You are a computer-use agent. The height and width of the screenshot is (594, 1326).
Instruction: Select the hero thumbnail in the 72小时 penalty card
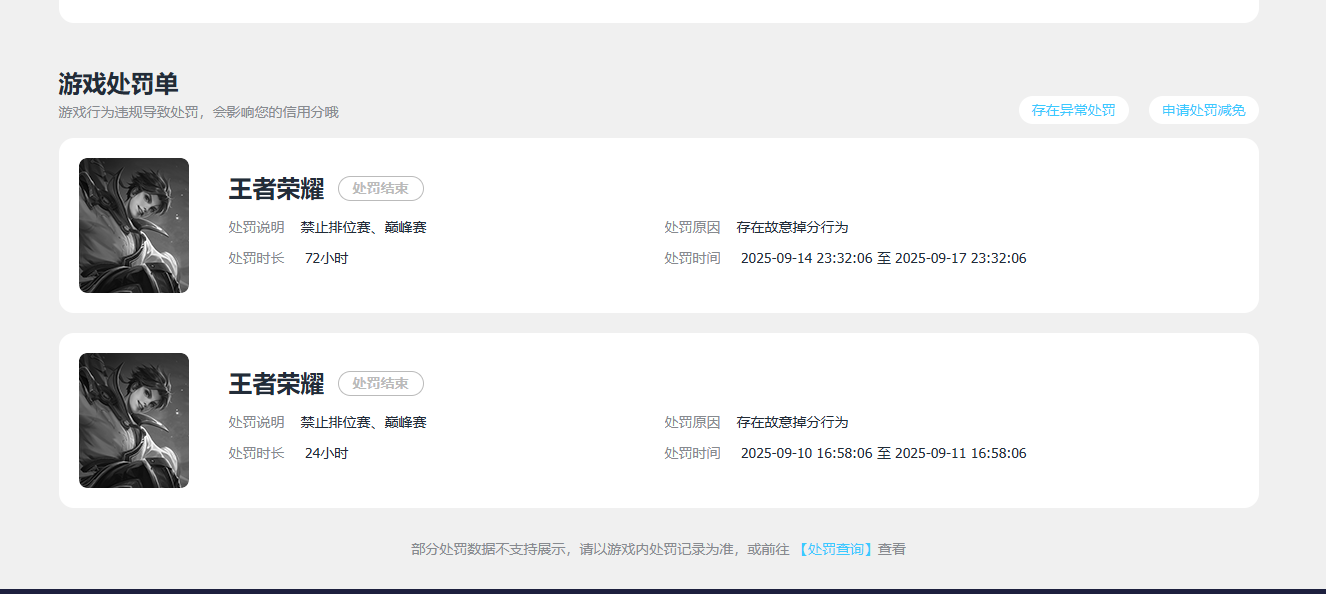tap(134, 226)
